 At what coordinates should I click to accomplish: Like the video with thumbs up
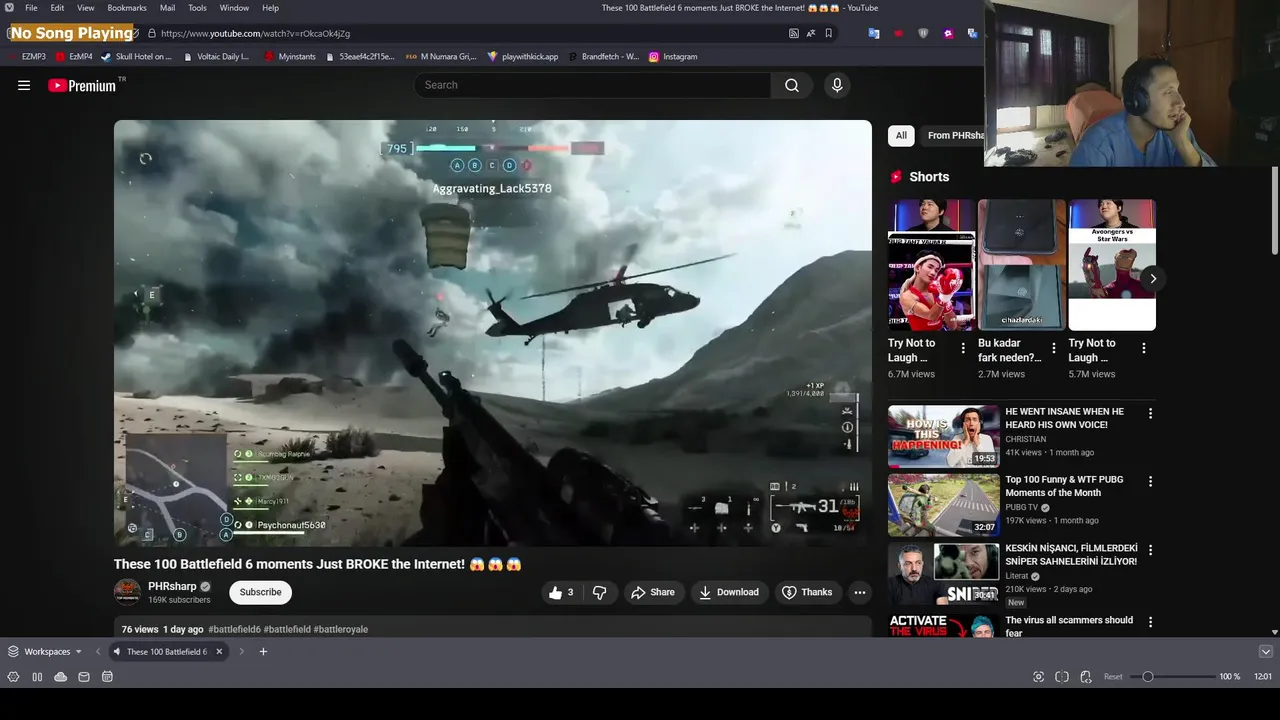click(561, 592)
